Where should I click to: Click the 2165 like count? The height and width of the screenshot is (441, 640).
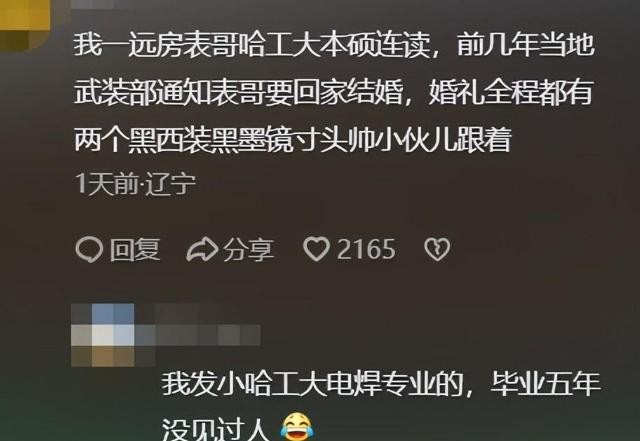click(366, 249)
